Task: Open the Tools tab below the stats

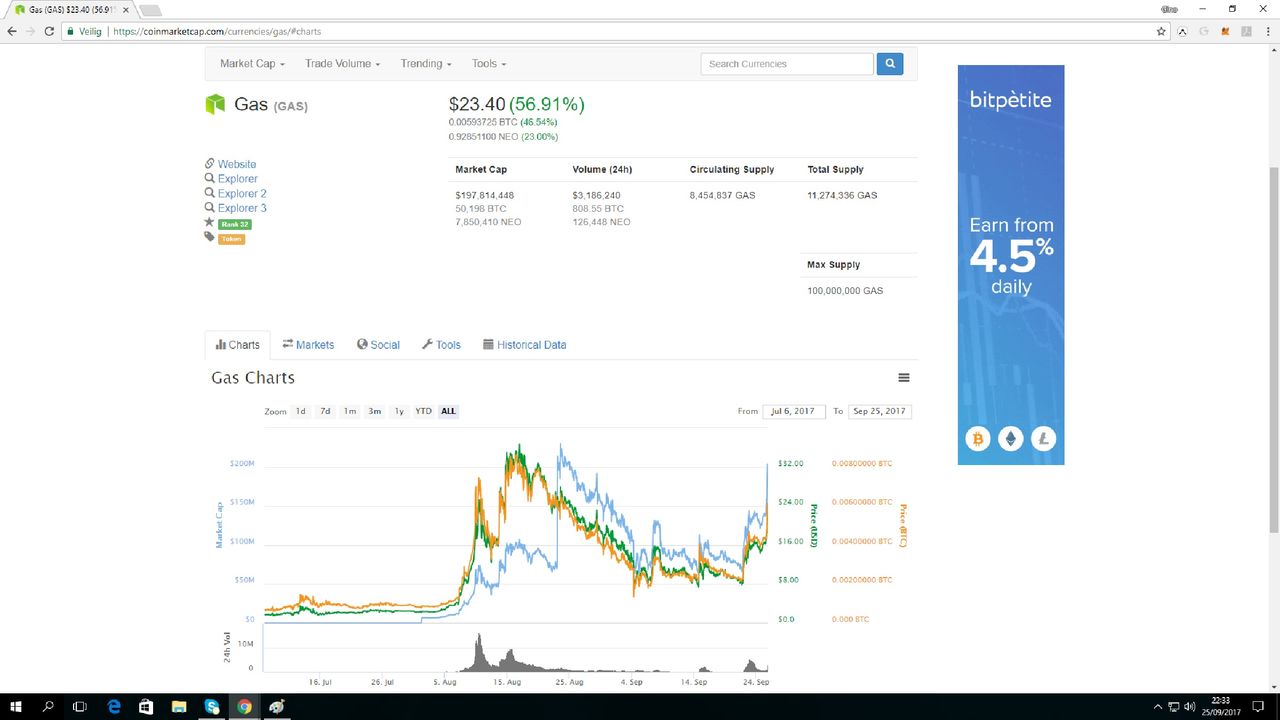Action: pyautogui.click(x=441, y=345)
